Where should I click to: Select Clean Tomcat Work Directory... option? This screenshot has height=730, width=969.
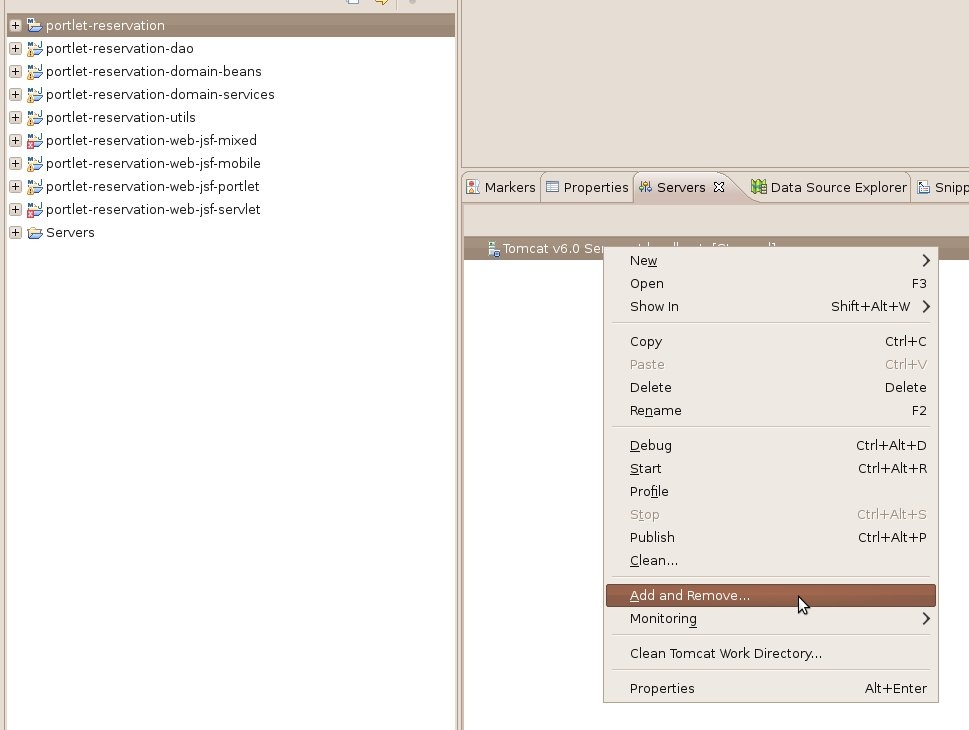pyautogui.click(x=726, y=654)
